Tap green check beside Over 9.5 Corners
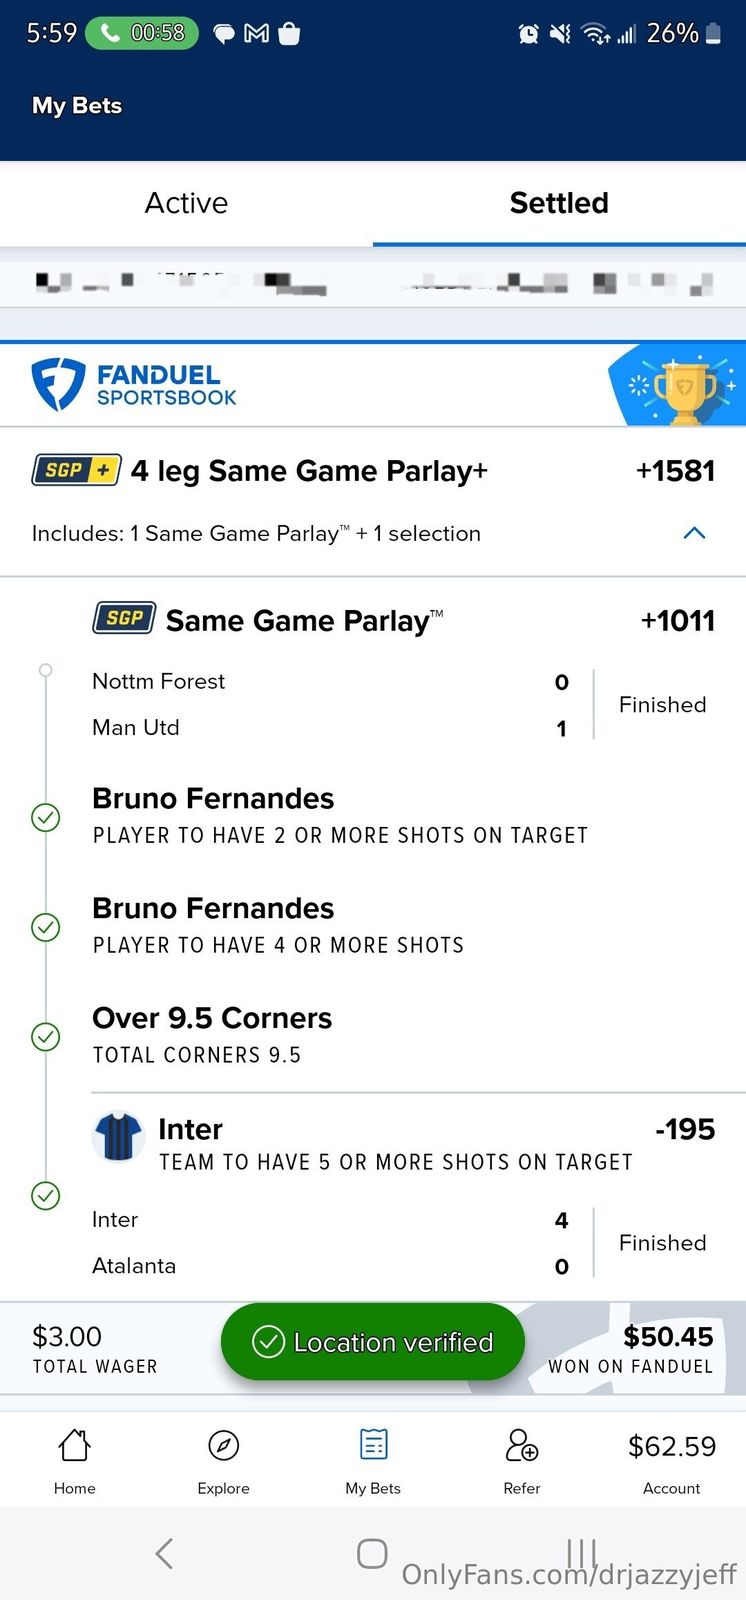This screenshot has height=1600, width=746. coord(46,1037)
